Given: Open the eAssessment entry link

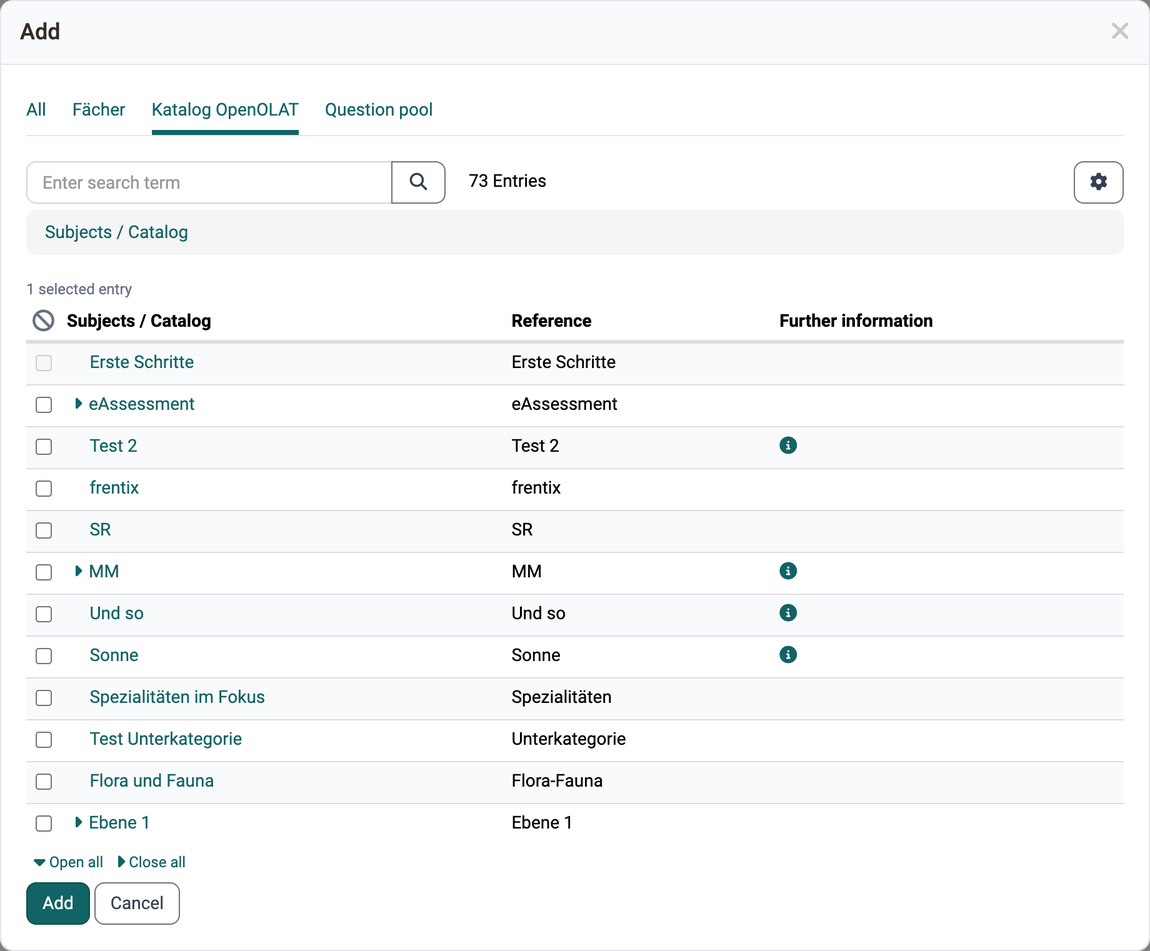Looking at the screenshot, I should [142, 403].
